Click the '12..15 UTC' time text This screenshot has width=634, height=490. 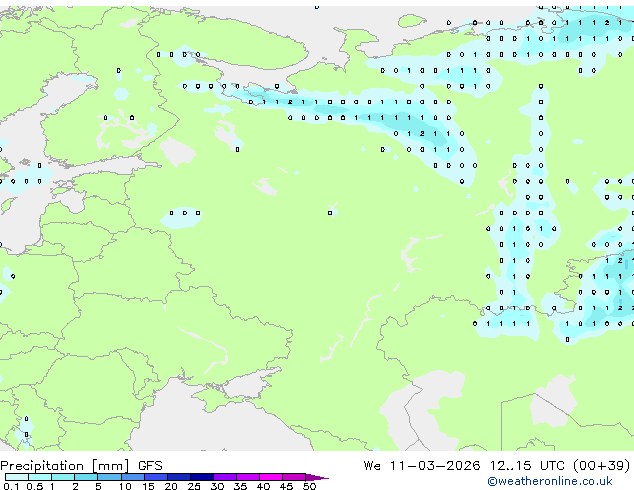pyautogui.click(x=527, y=466)
